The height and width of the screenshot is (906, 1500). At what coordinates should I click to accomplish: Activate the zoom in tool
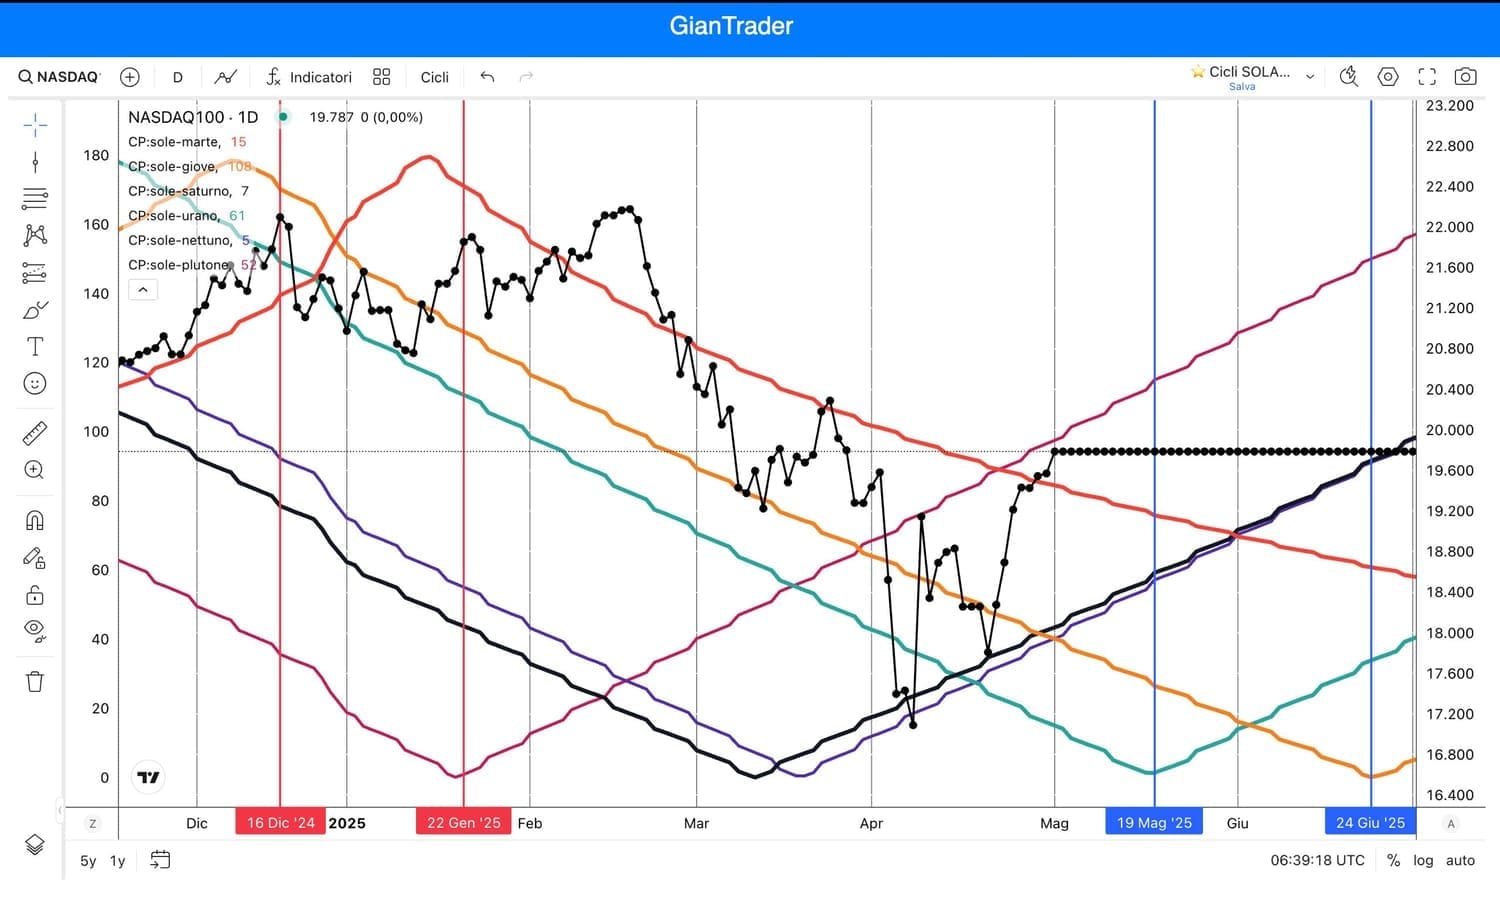click(35, 470)
